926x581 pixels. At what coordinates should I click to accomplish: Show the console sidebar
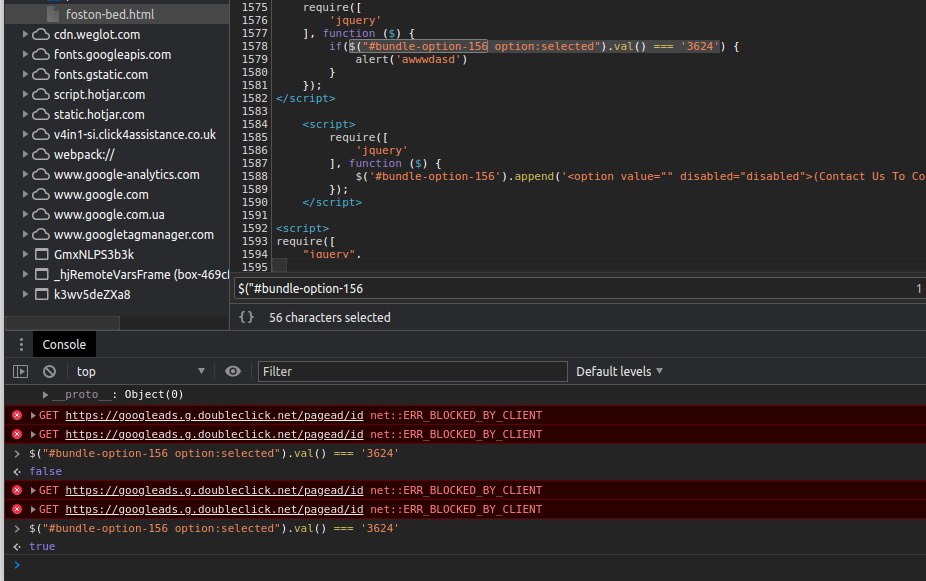coord(21,371)
